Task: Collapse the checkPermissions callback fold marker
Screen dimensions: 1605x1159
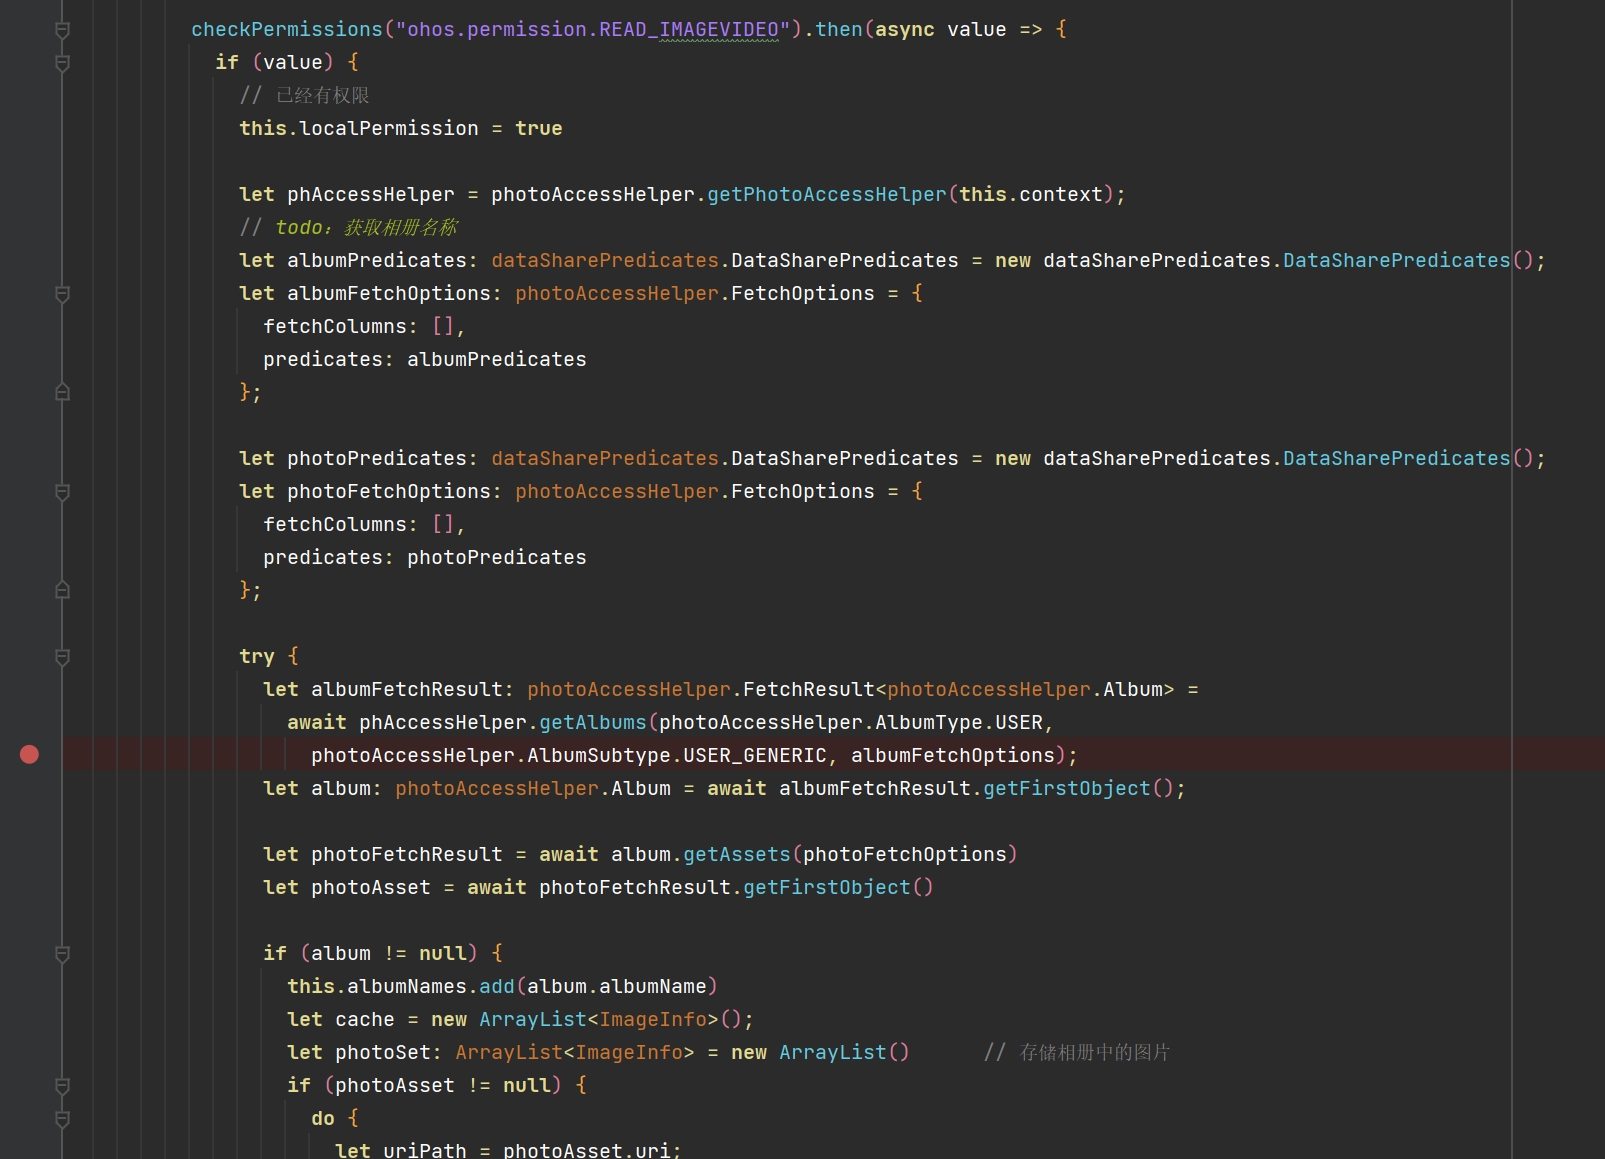Action: (62, 30)
